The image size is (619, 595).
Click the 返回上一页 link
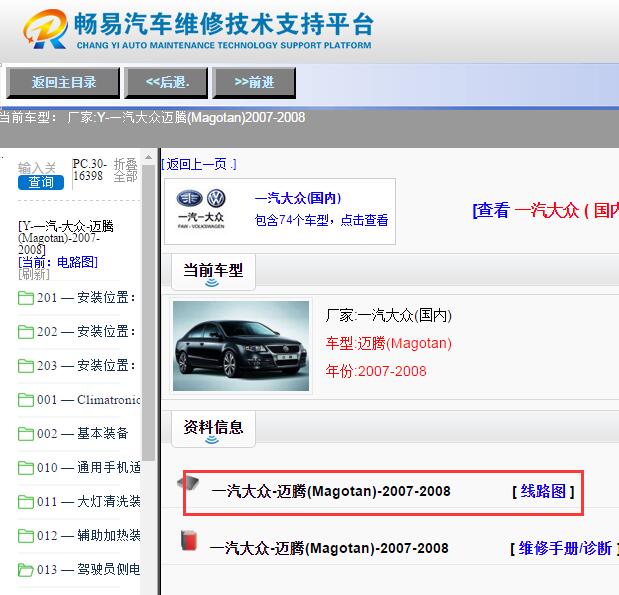click(199, 164)
